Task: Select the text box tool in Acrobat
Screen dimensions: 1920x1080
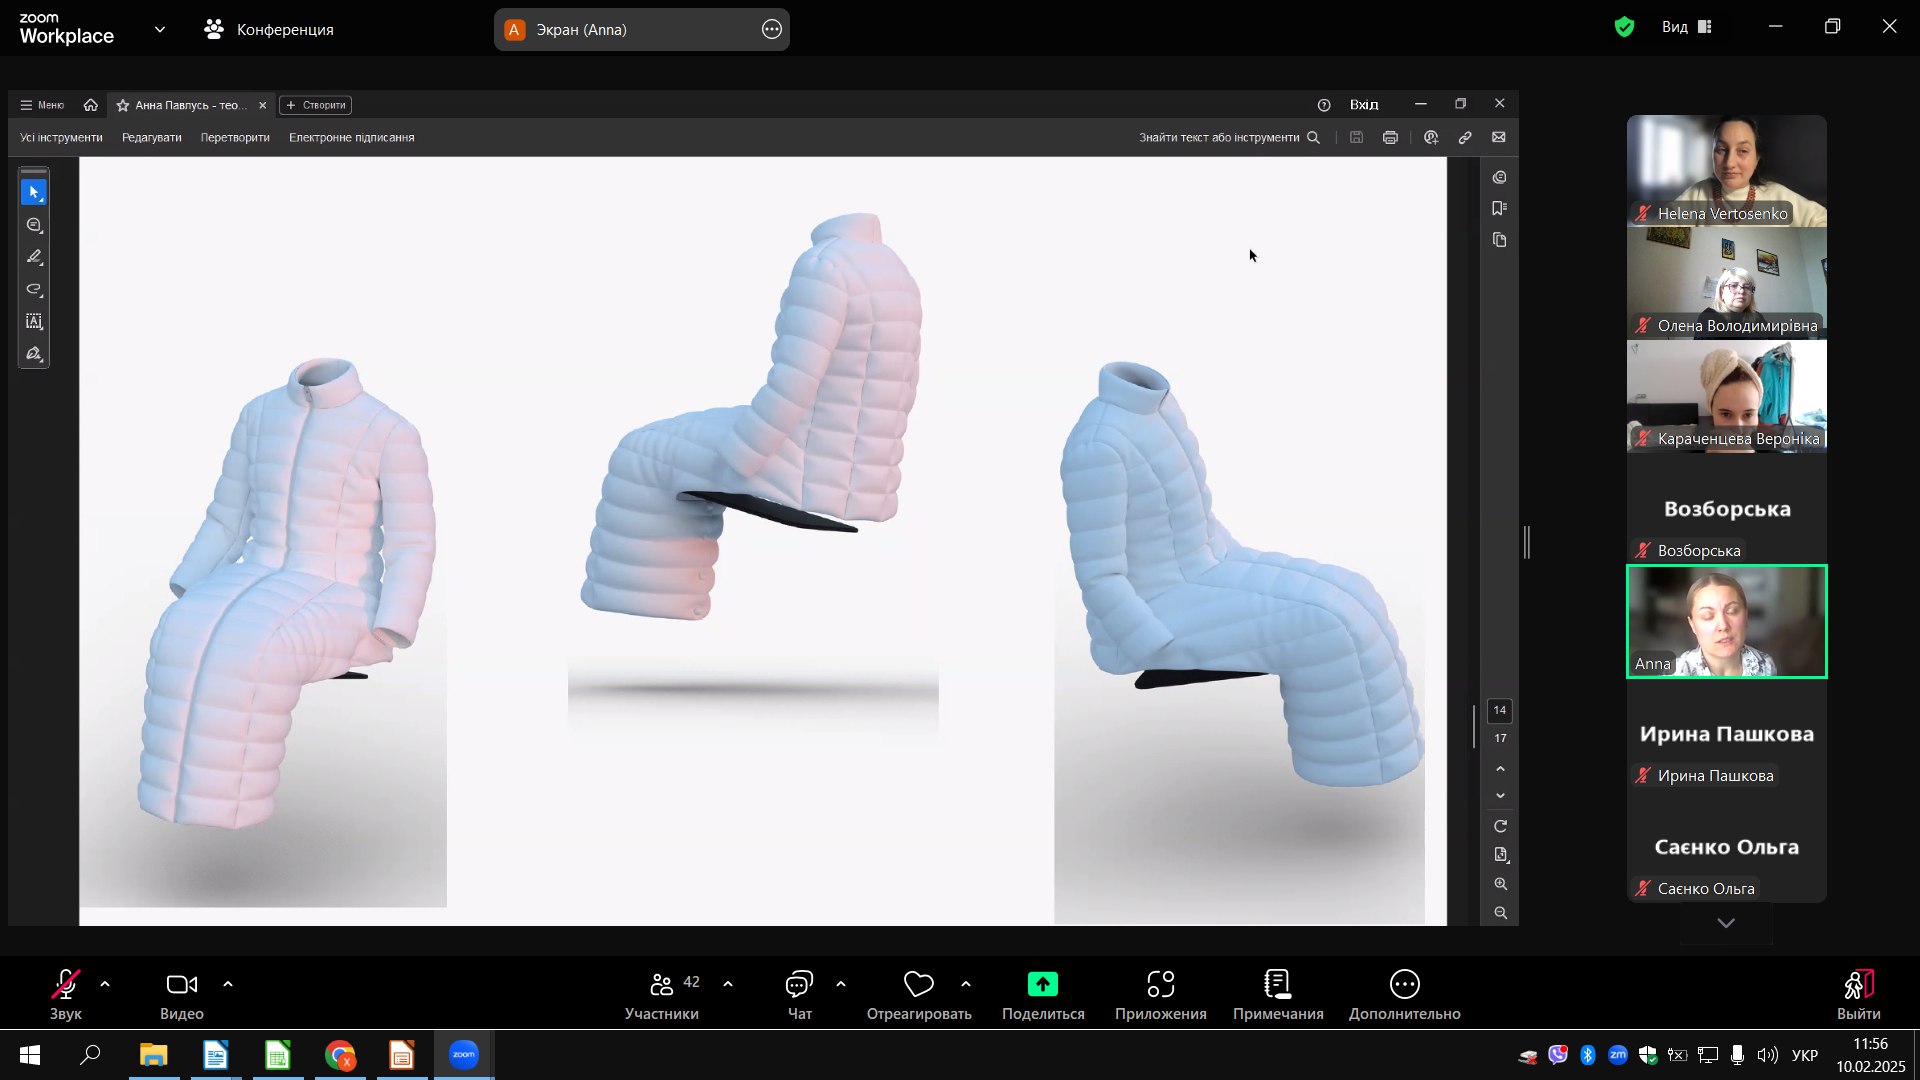Action: pyautogui.click(x=33, y=321)
